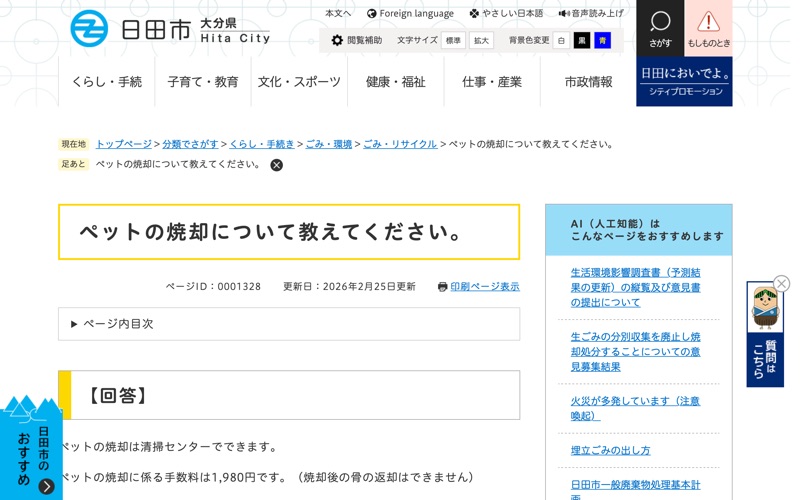
Task: Go to 分類でさがす breadcrumb link
Action: (x=190, y=144)
